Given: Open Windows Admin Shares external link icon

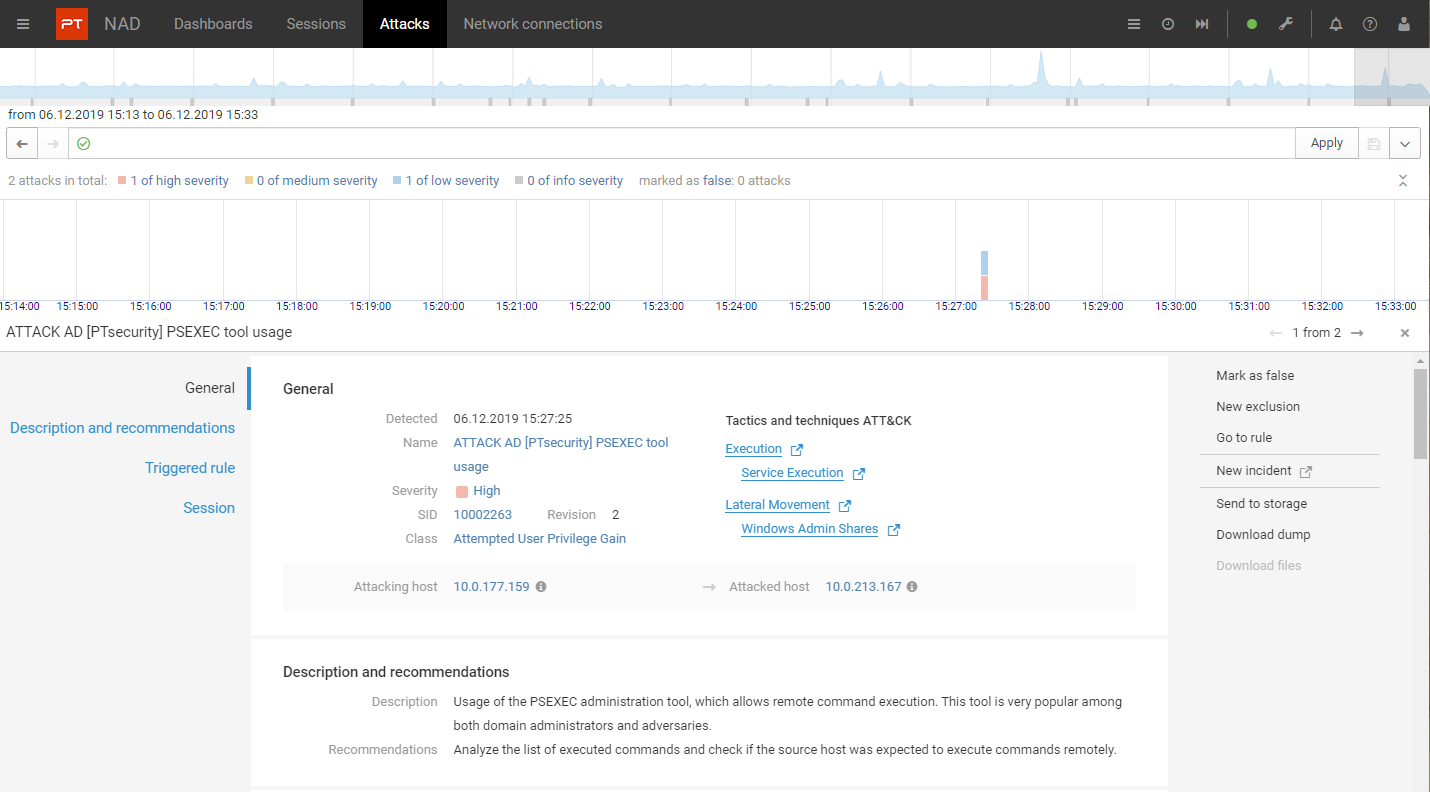Looking at the screenshot, I should point(893,530).
